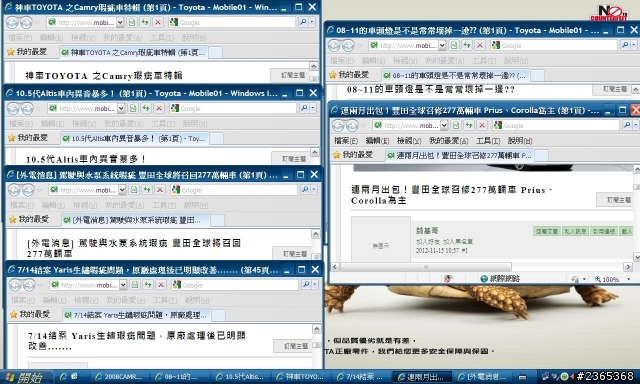Select the 連兩月出包 page tab
This screenshot has width=640, height=384.
[x=459, y=155]
